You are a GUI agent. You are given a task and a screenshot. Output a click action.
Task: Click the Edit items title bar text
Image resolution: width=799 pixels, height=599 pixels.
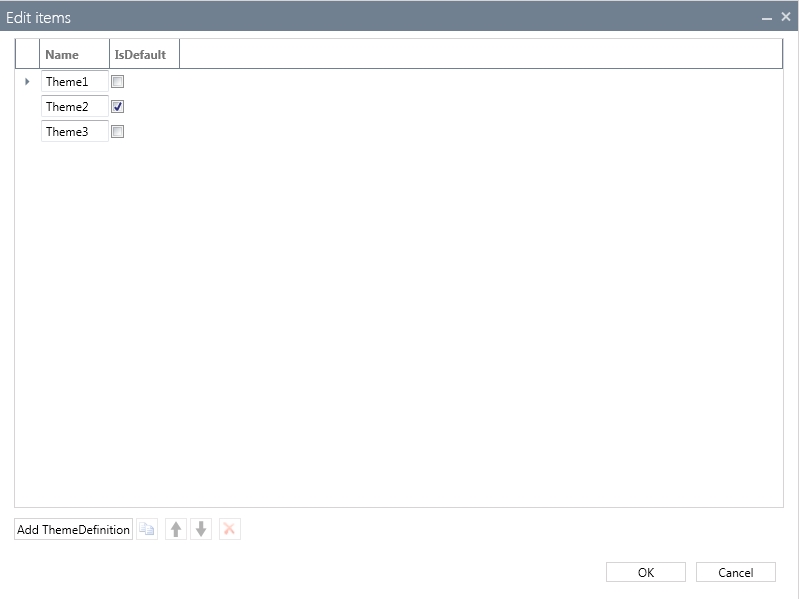pos(39,18)
